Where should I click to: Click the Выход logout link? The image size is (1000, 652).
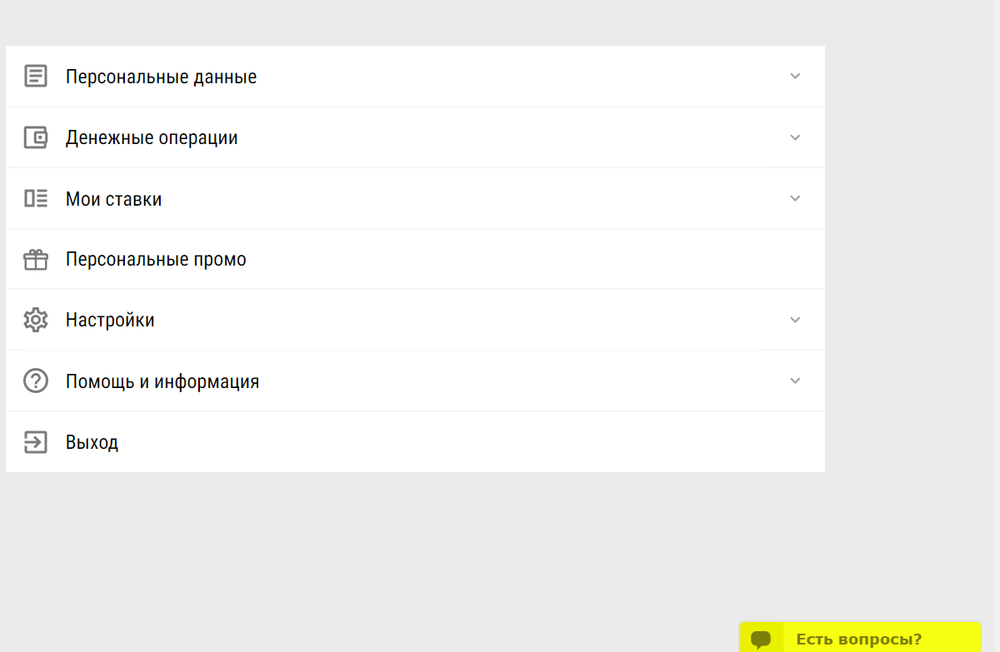92,442
